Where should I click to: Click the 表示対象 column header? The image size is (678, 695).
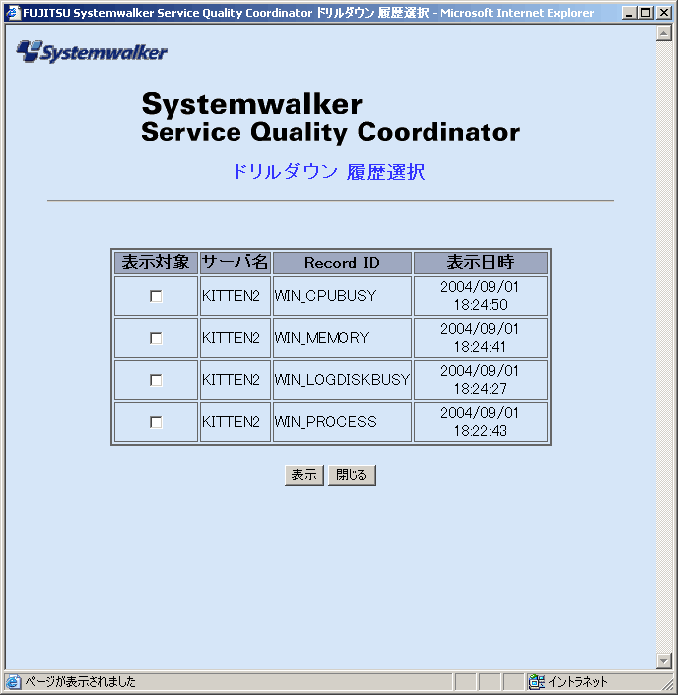point(156,262)
